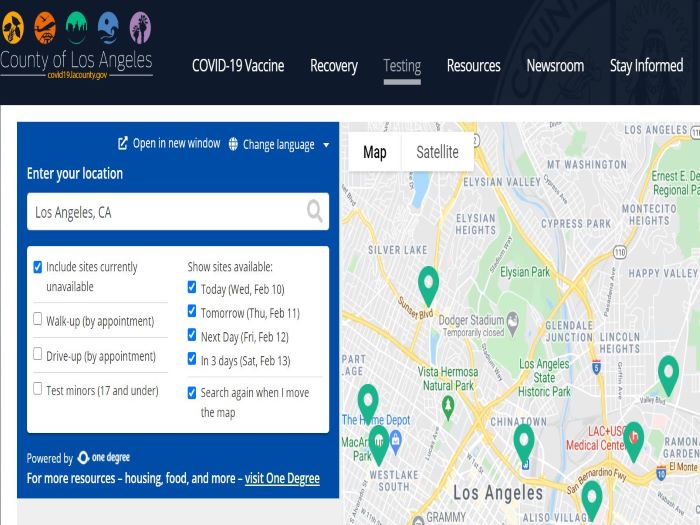Click the Los Angeles city label on map

pos(498,493)
